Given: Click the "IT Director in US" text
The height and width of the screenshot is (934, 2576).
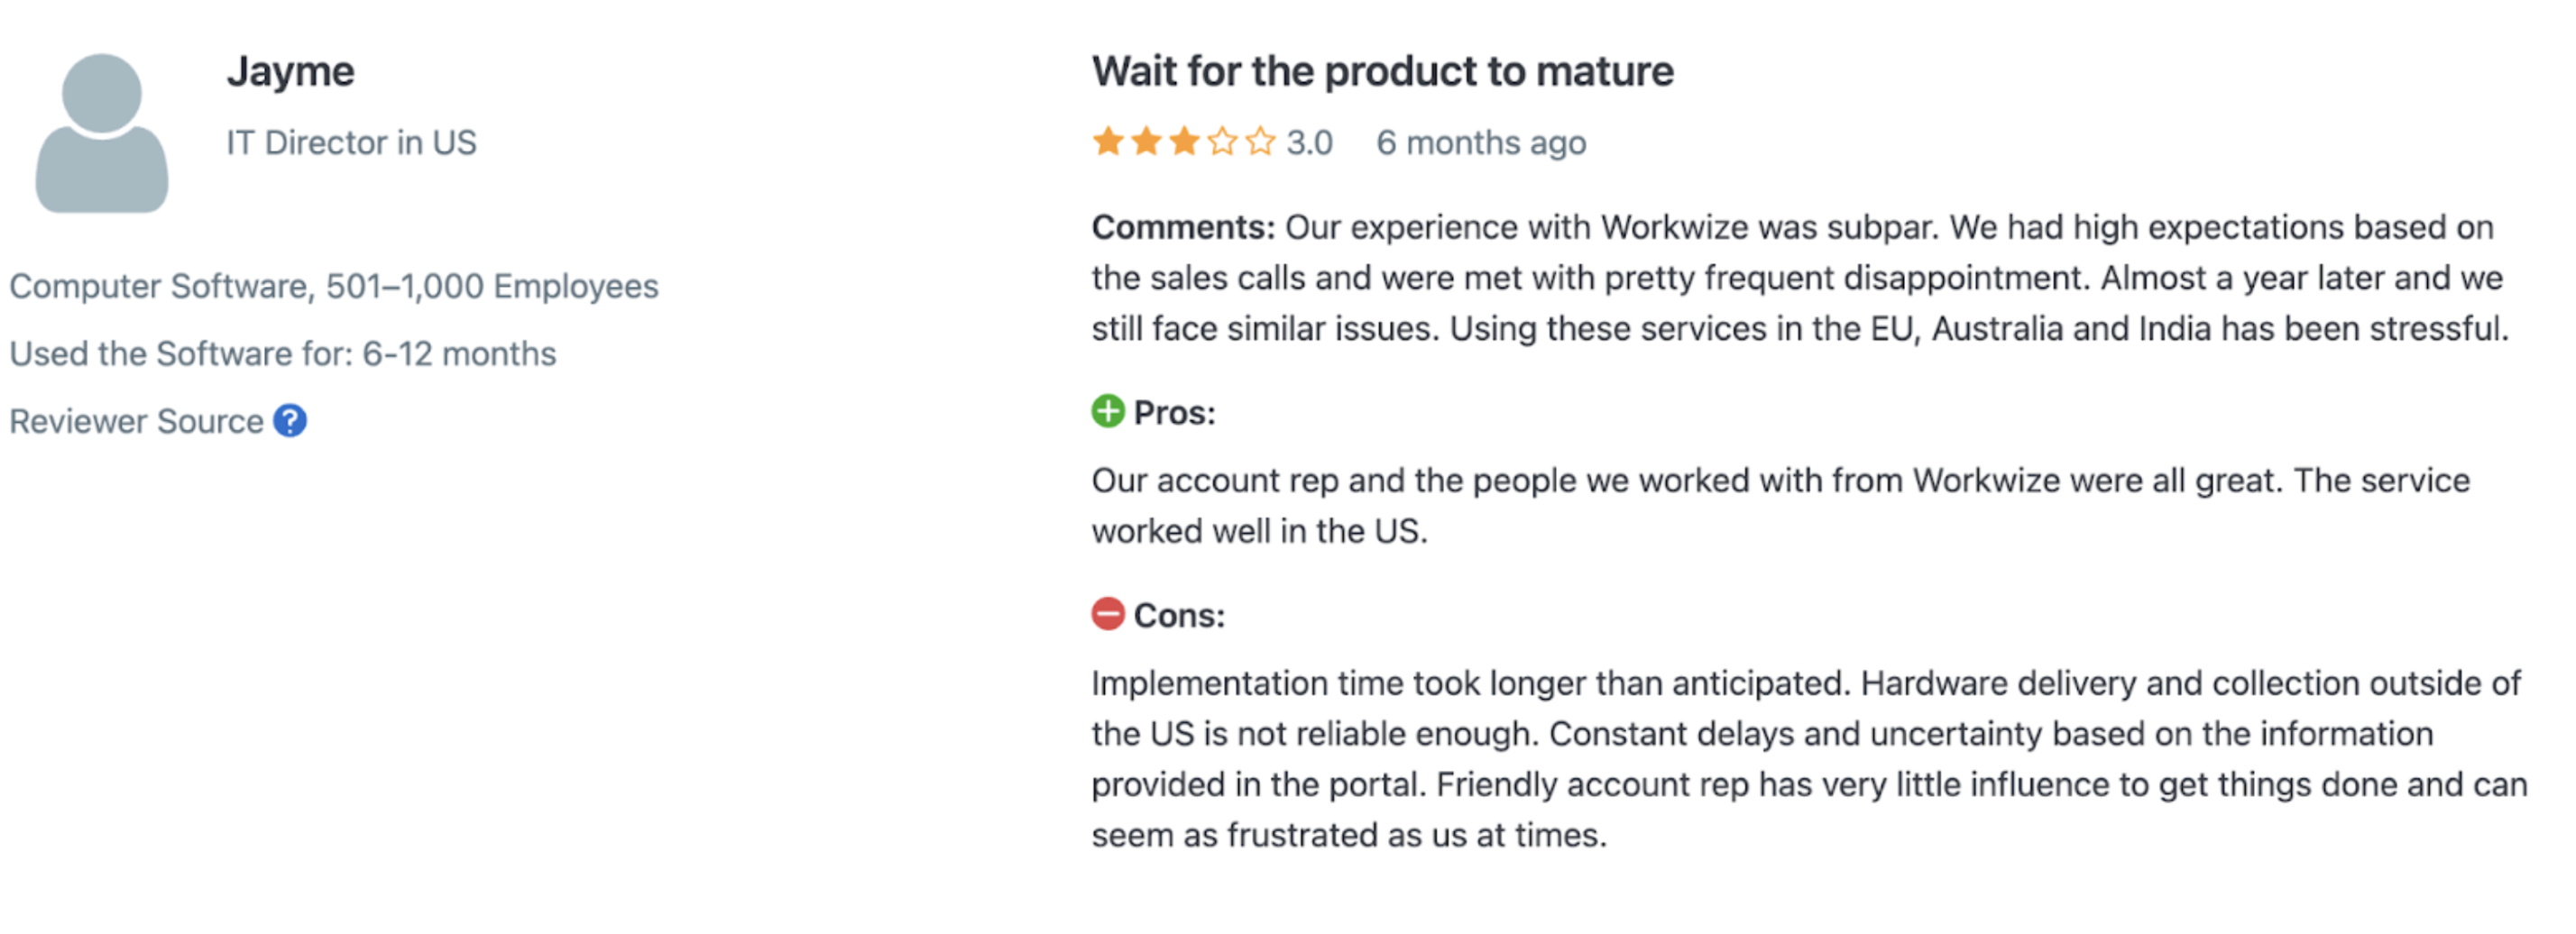Looking at the screenshot, I should [351, 143].
